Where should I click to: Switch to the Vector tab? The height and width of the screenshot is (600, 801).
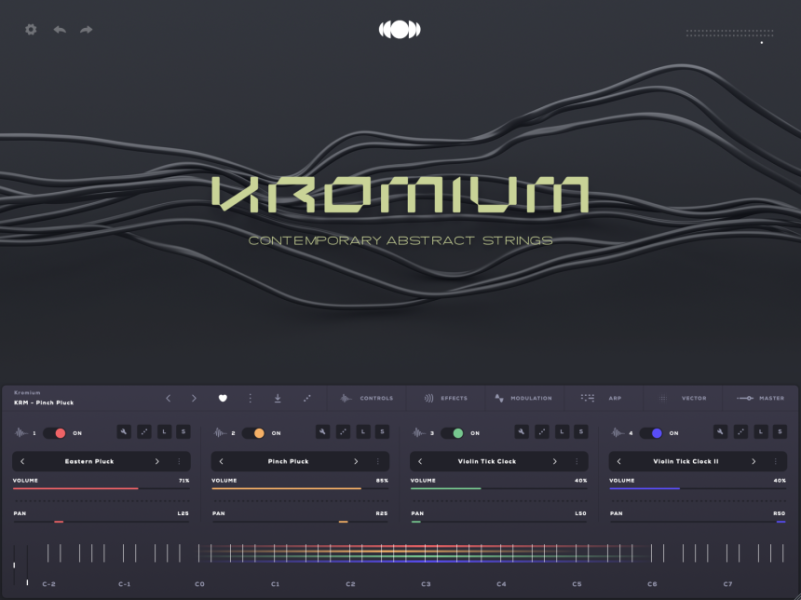[x=683, y=398]
